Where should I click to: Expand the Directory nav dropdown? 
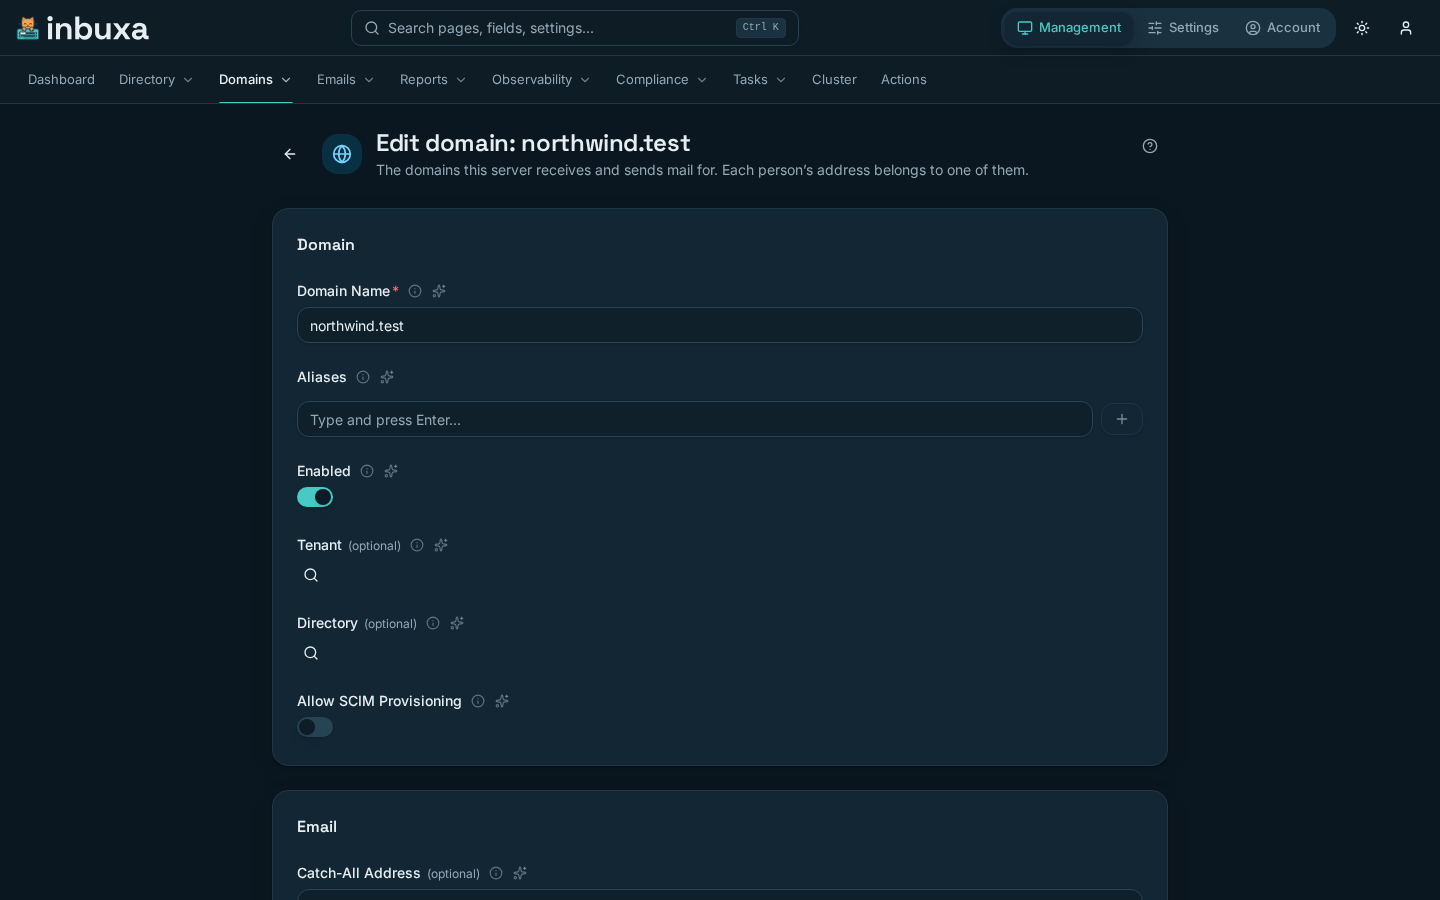[x=156, y=80]
